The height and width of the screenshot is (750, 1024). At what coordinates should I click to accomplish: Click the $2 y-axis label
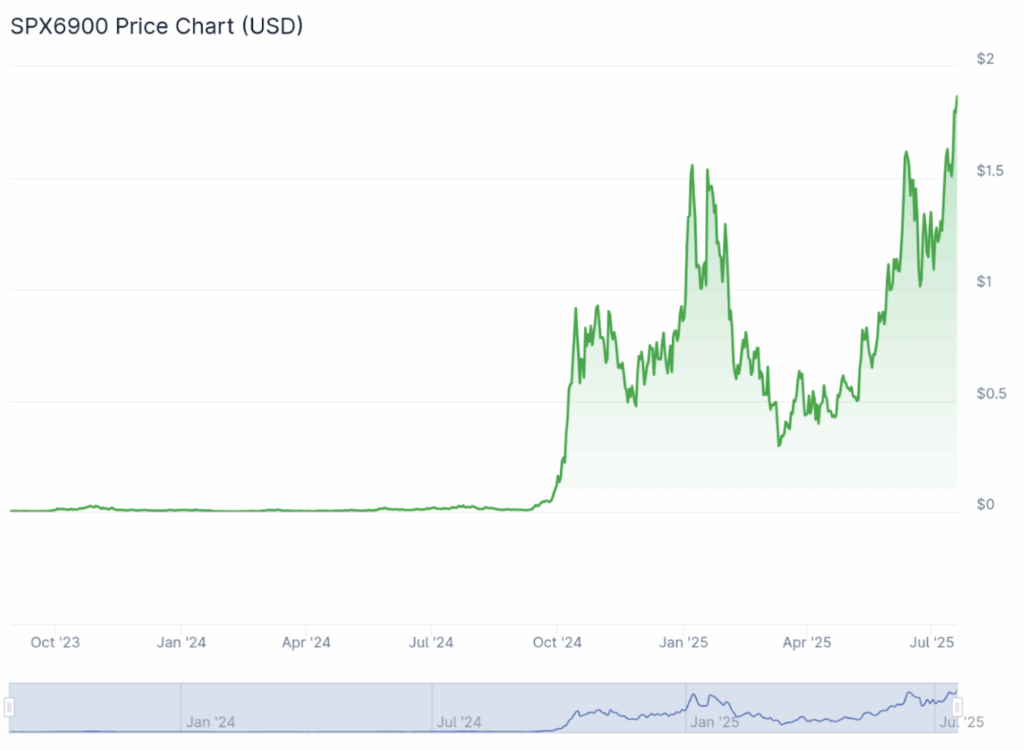click(x=985, y=60)
